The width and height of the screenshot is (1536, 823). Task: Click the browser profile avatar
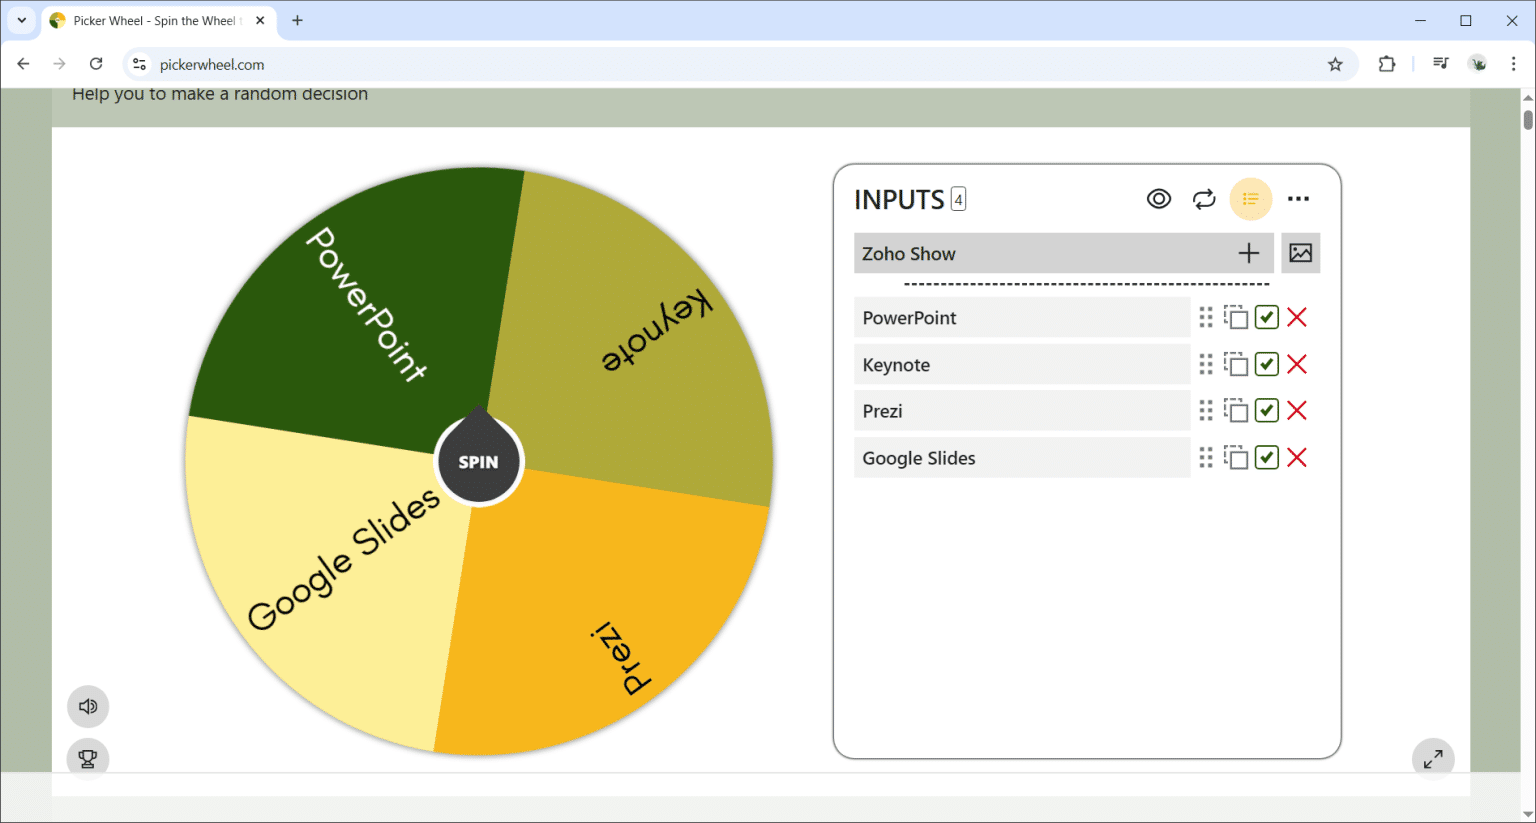tap(1478, 63)
